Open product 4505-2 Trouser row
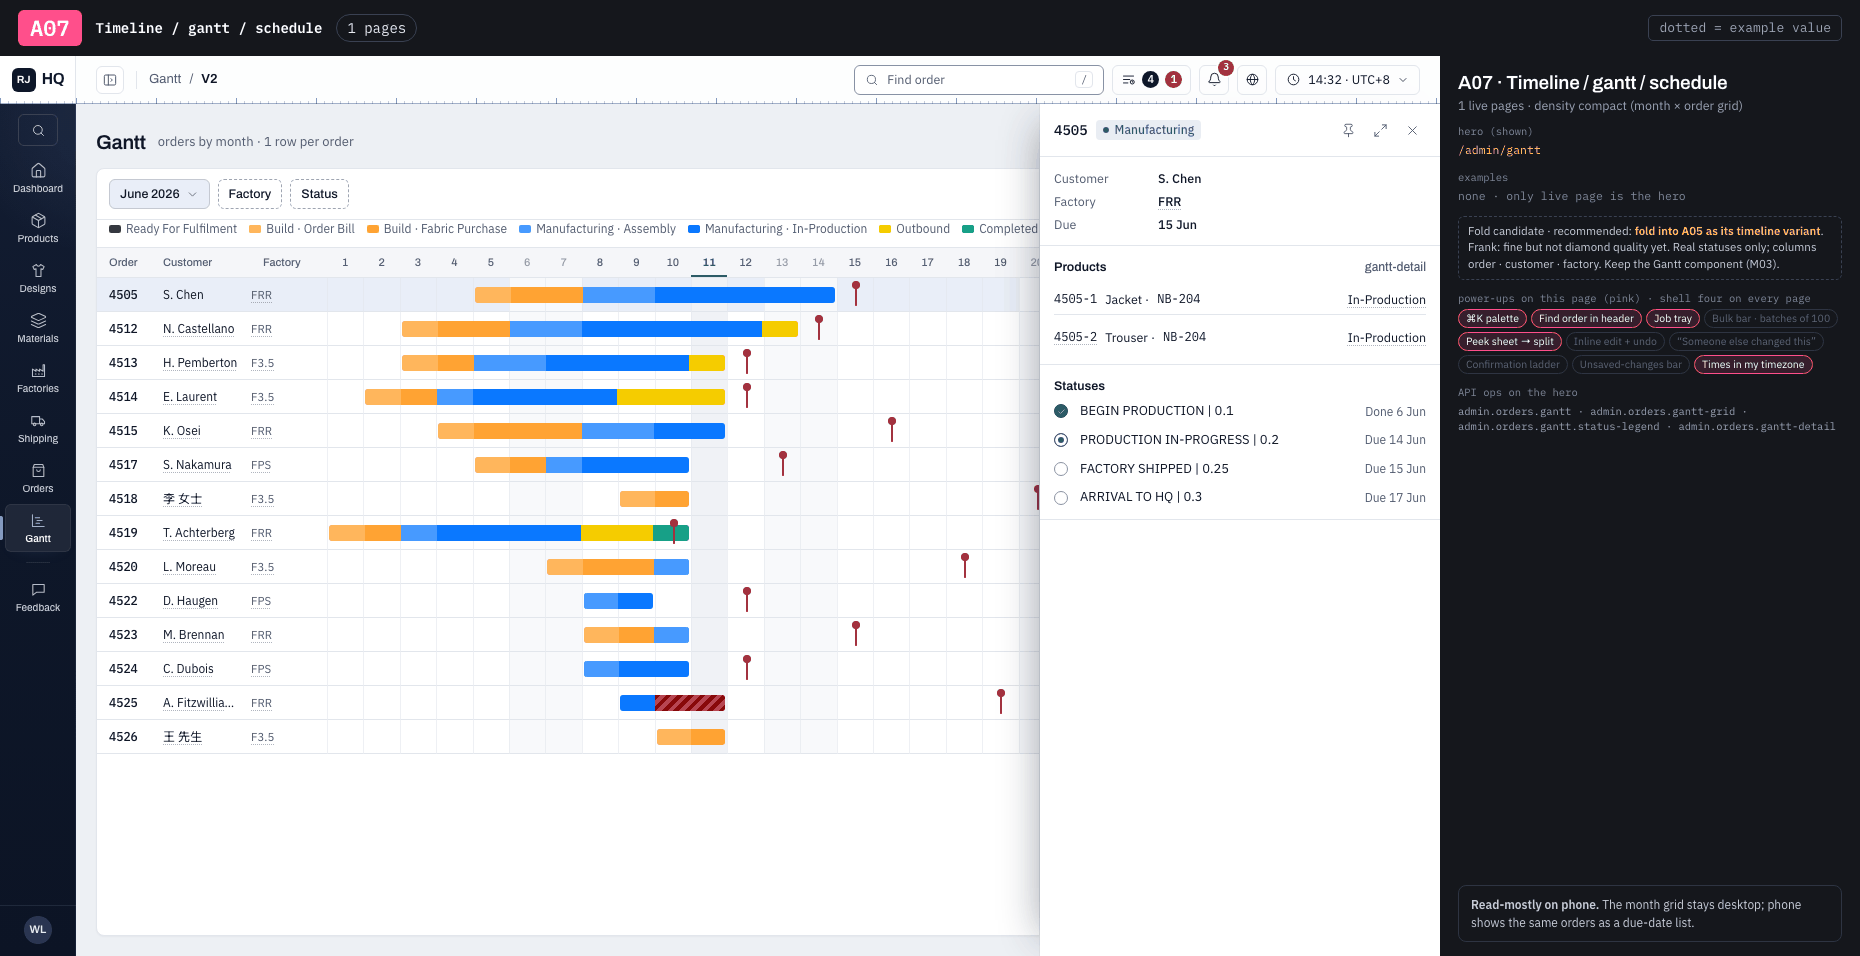 tap(1240, 337)
